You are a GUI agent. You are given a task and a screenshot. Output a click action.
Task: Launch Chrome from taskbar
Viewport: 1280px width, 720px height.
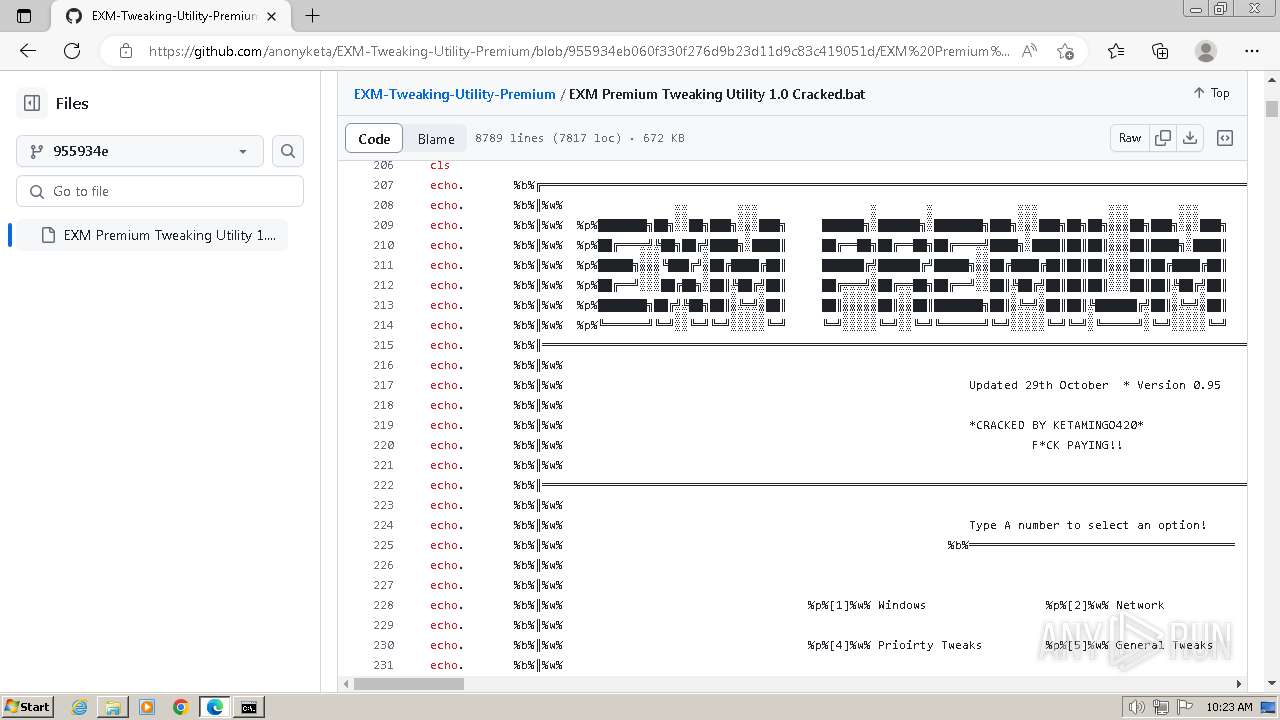(x=181, y=707)
